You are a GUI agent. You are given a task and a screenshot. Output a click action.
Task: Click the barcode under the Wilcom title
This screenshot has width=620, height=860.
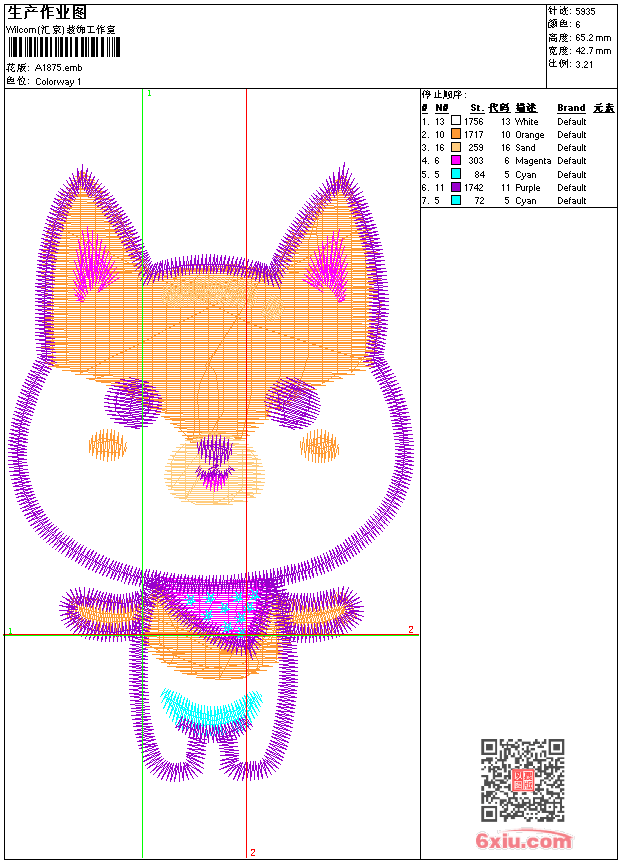(60, 47)
